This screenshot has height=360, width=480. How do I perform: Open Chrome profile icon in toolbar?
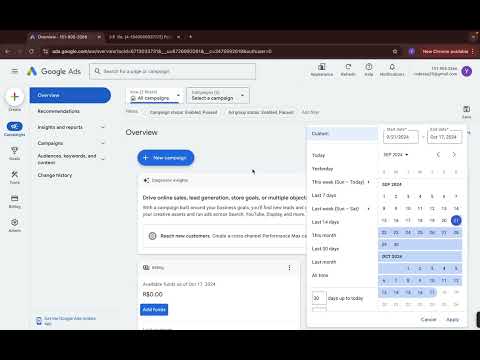click(412, 51)
